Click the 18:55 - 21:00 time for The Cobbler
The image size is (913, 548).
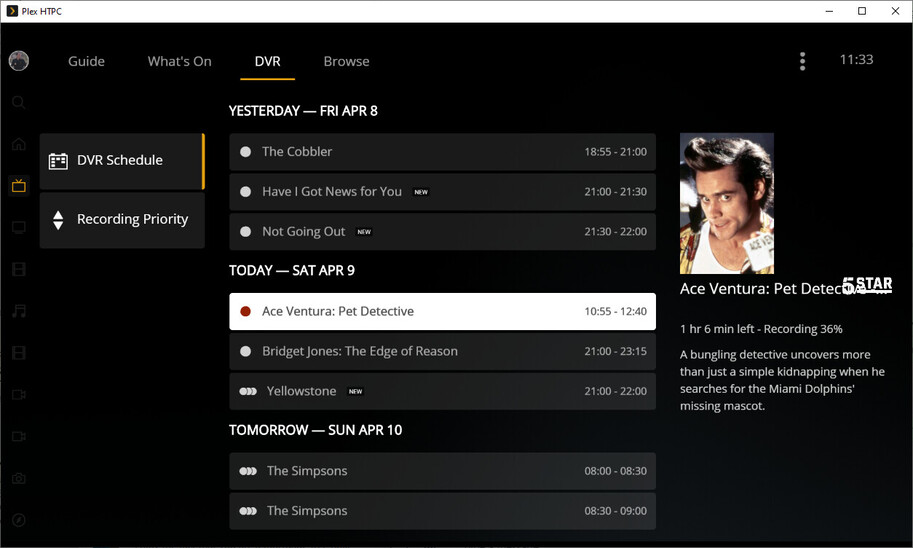click(615, 151)
